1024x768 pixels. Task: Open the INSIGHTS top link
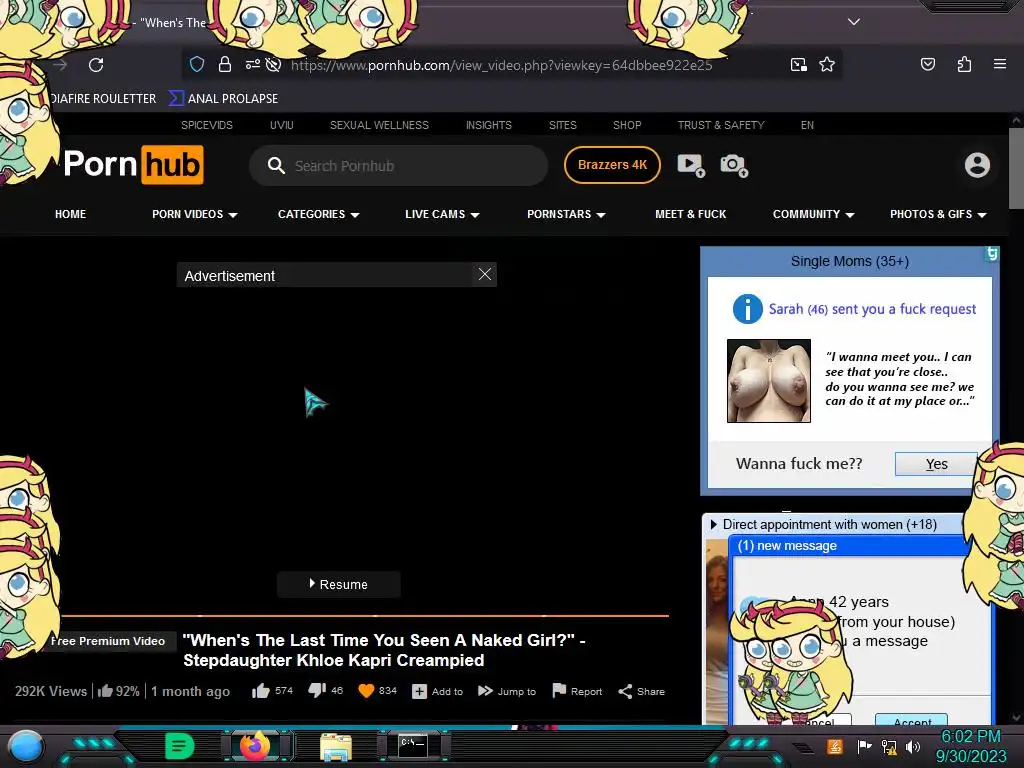click(x=488, y=125)
